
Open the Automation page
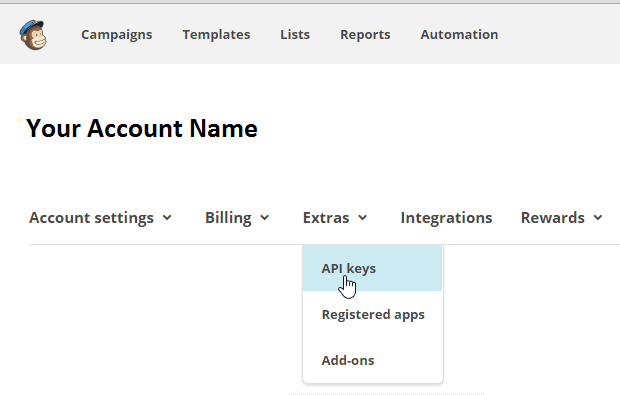[459, 35]
